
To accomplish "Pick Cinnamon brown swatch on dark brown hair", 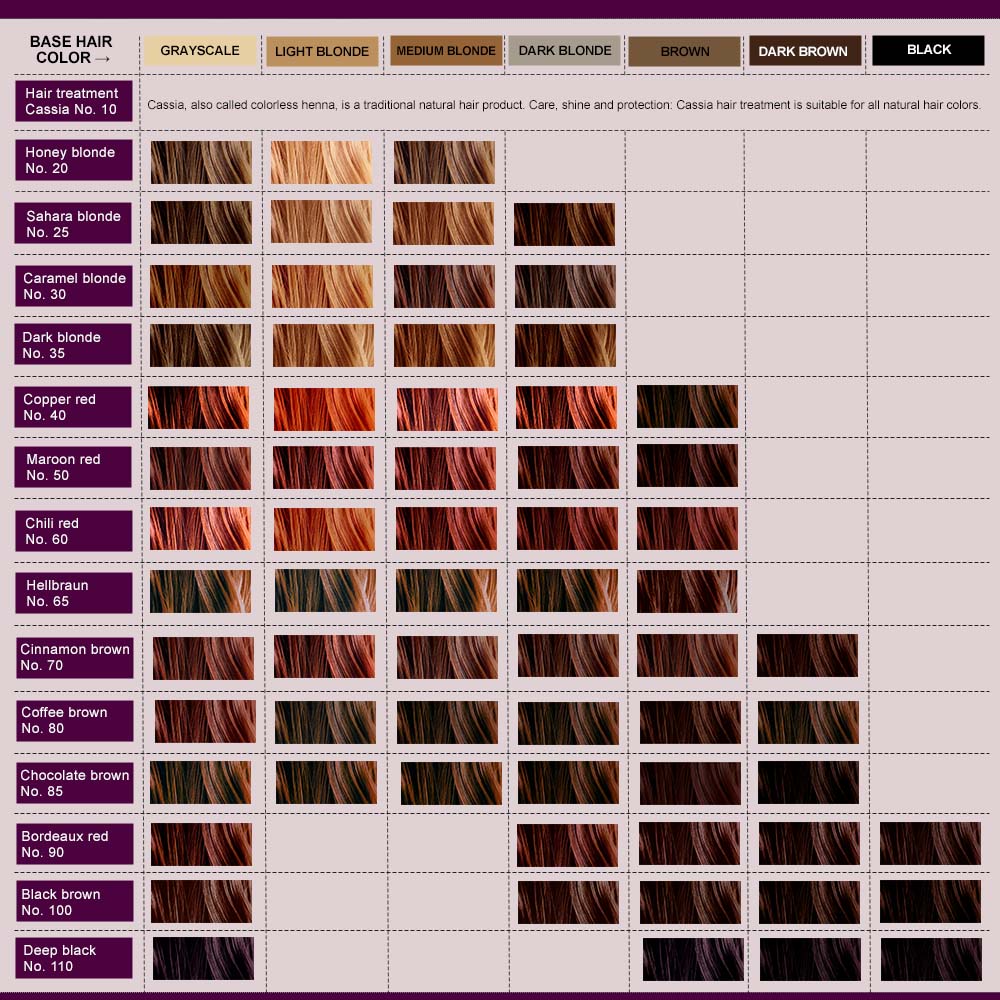I will [807, 656].
